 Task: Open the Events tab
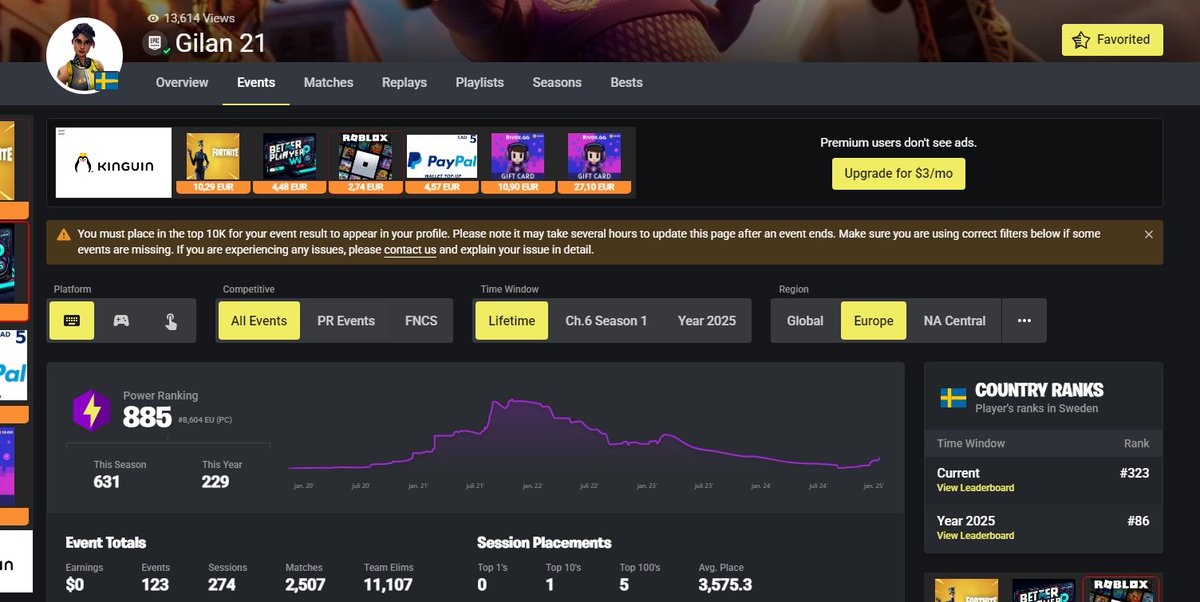pyautogui.click(x=256, y=83)
